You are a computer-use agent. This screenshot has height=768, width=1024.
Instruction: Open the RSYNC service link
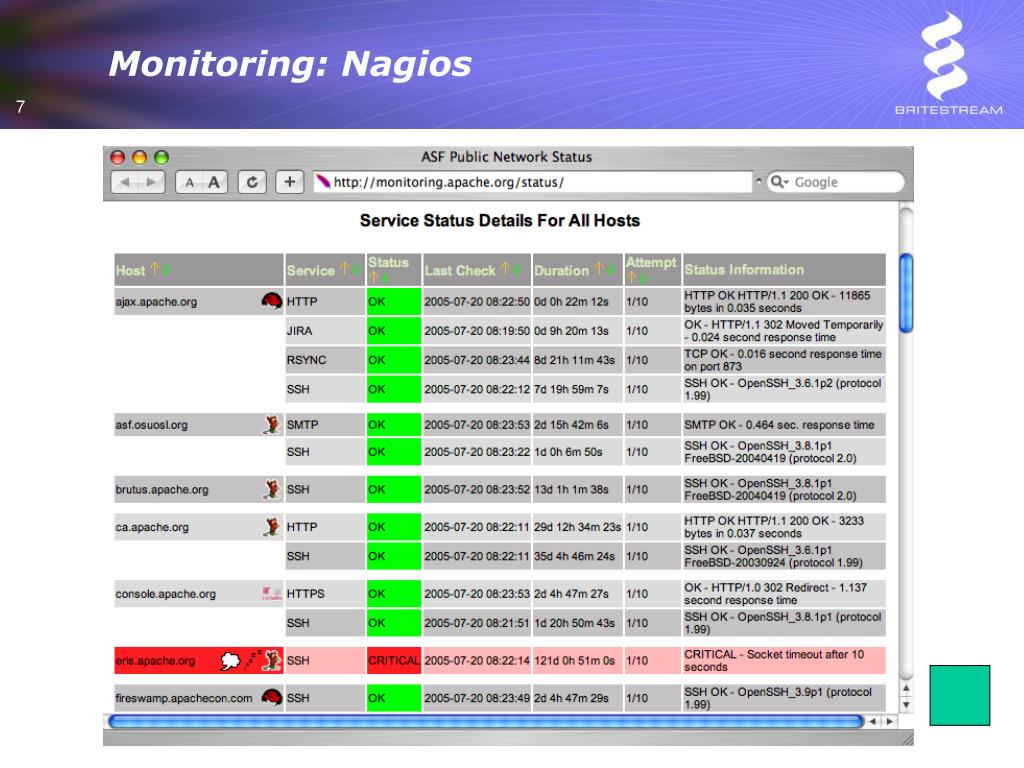point(306,360)
